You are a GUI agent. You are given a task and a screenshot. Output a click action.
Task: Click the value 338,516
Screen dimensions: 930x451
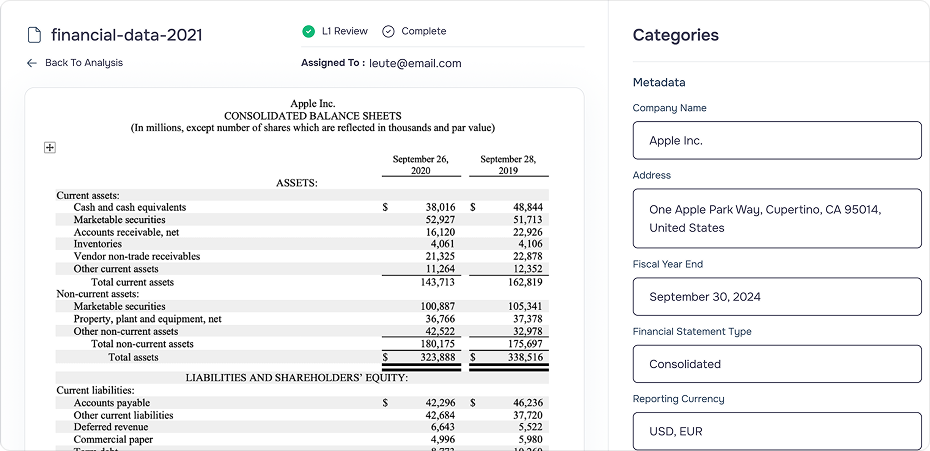pos(525,357)
